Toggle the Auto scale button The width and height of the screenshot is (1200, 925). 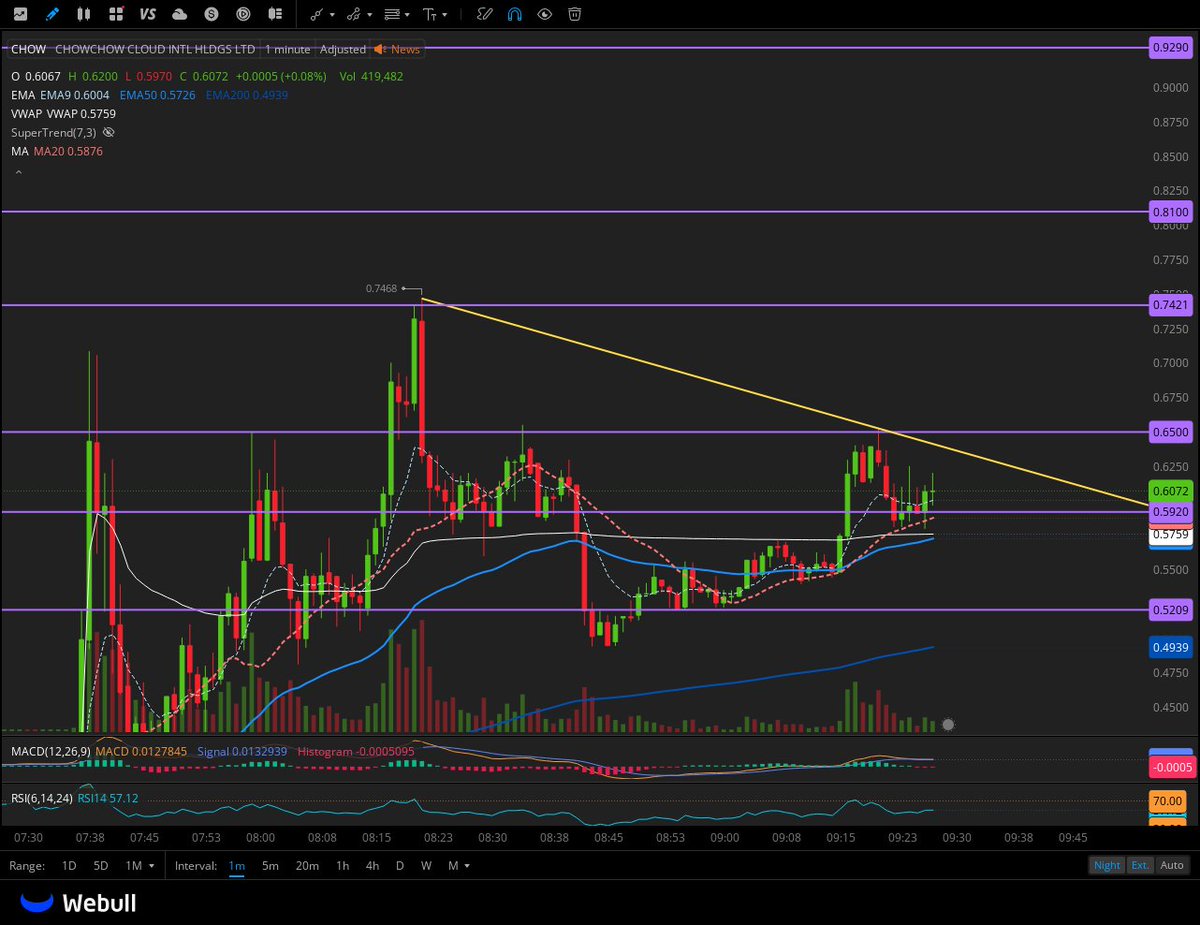(x=1172, y=865)
